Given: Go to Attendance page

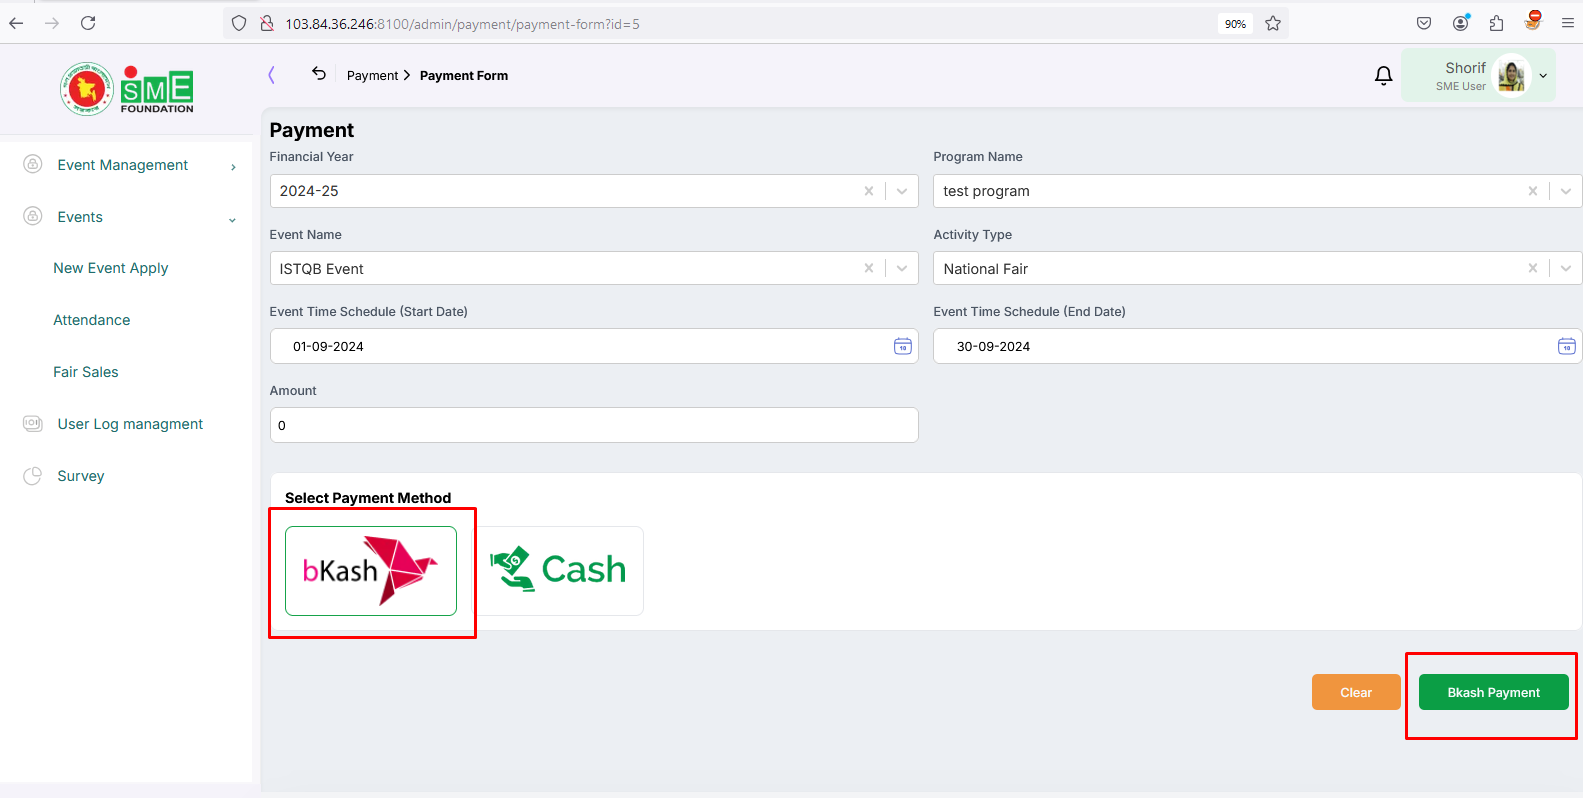Looking at the screenshot, I should (92, 320).
